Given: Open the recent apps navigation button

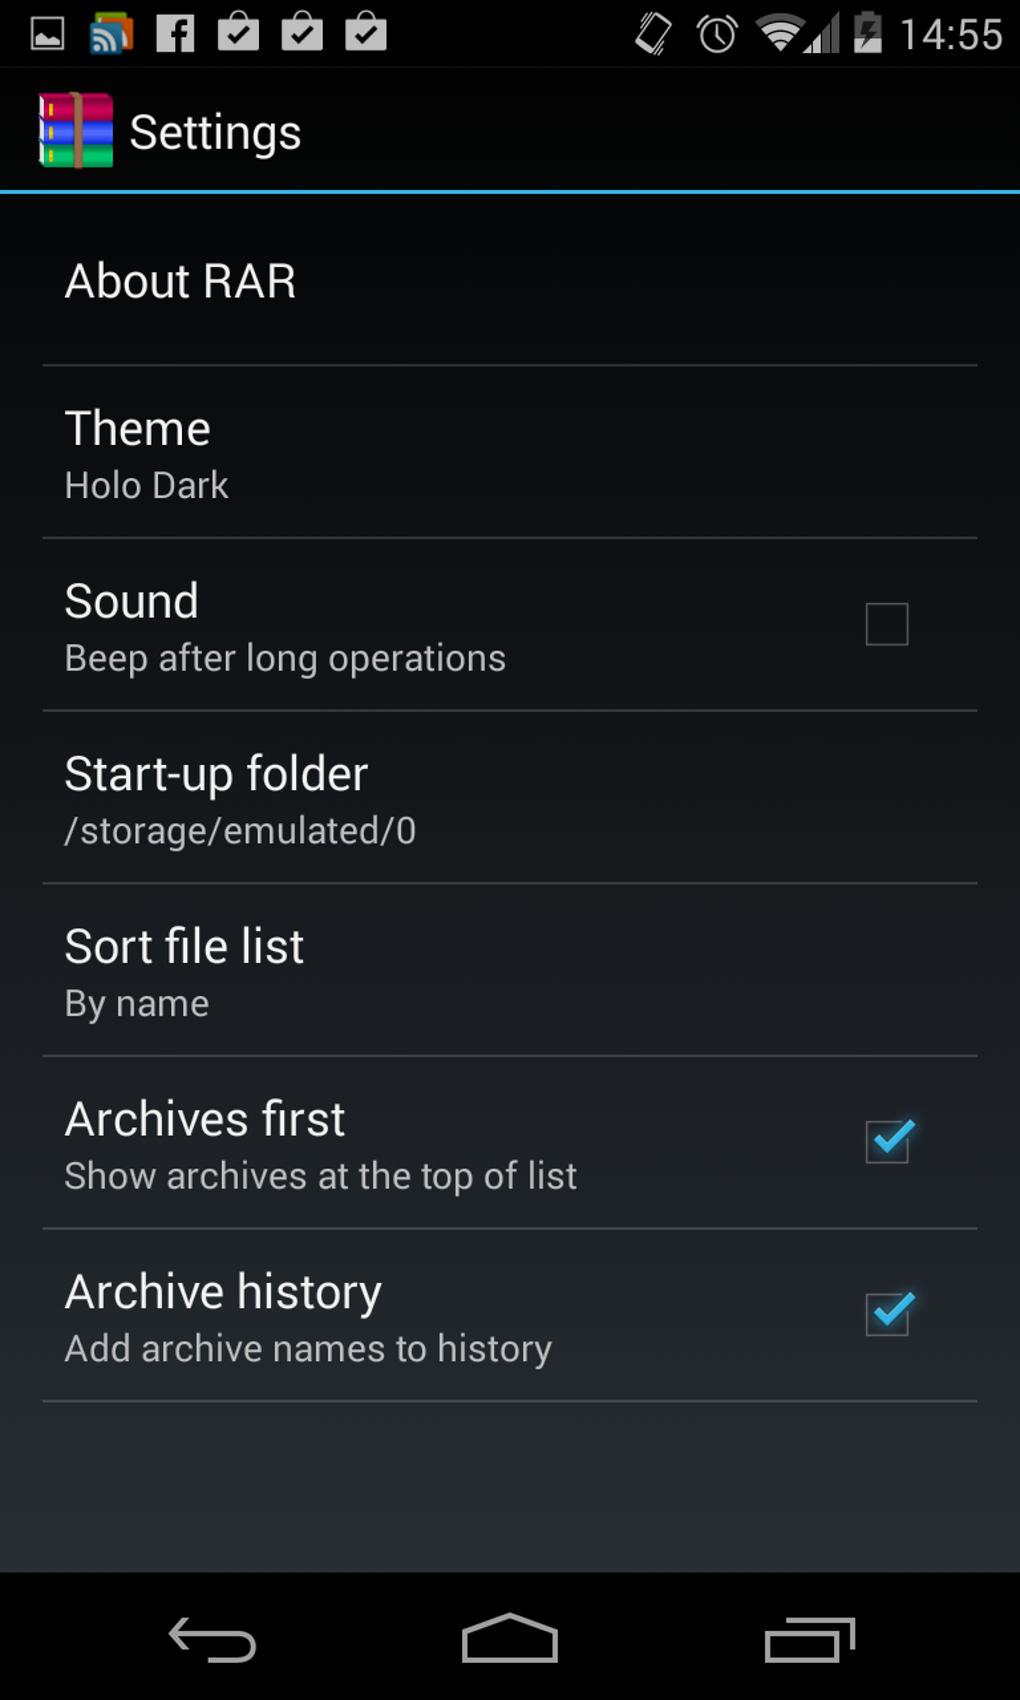Looking at the screenshot, I should (810, 1638).
